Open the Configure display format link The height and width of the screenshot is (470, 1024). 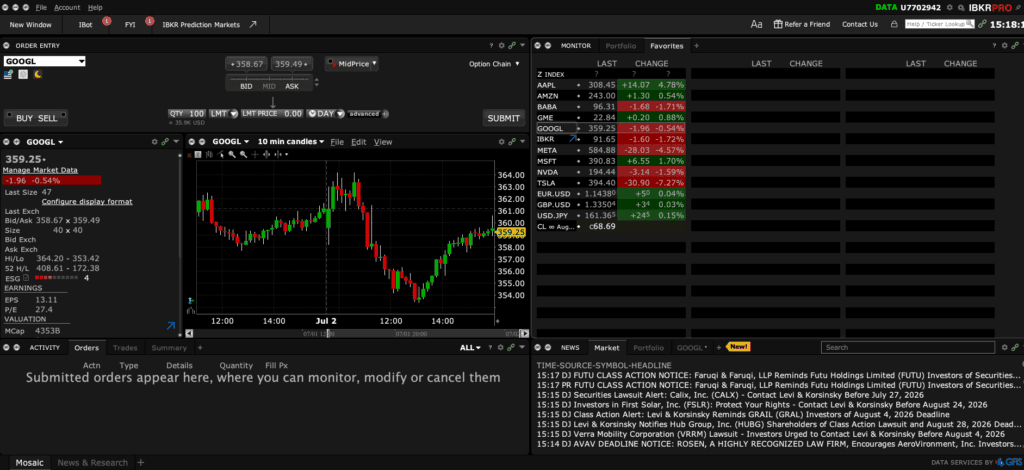(87, 202)
